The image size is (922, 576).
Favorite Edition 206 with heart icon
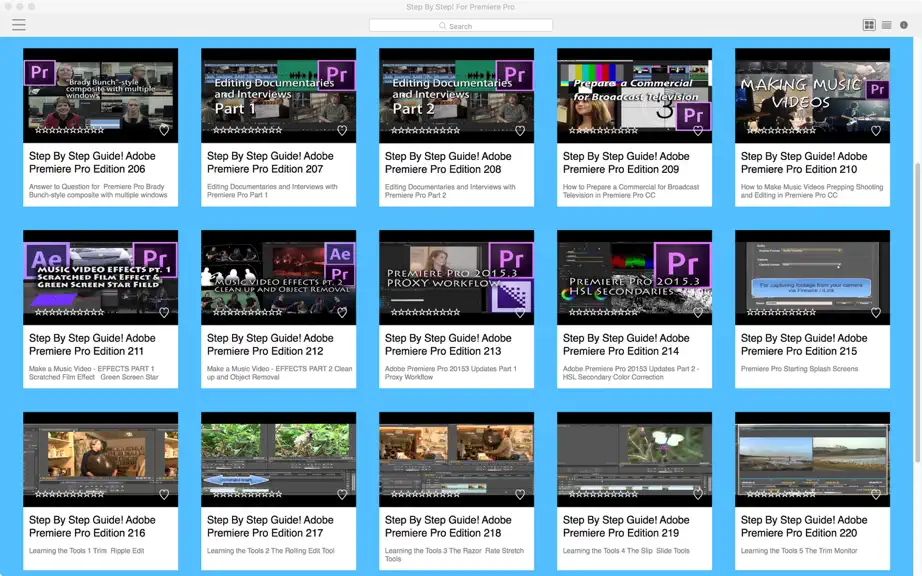click(x=164, y=130)
